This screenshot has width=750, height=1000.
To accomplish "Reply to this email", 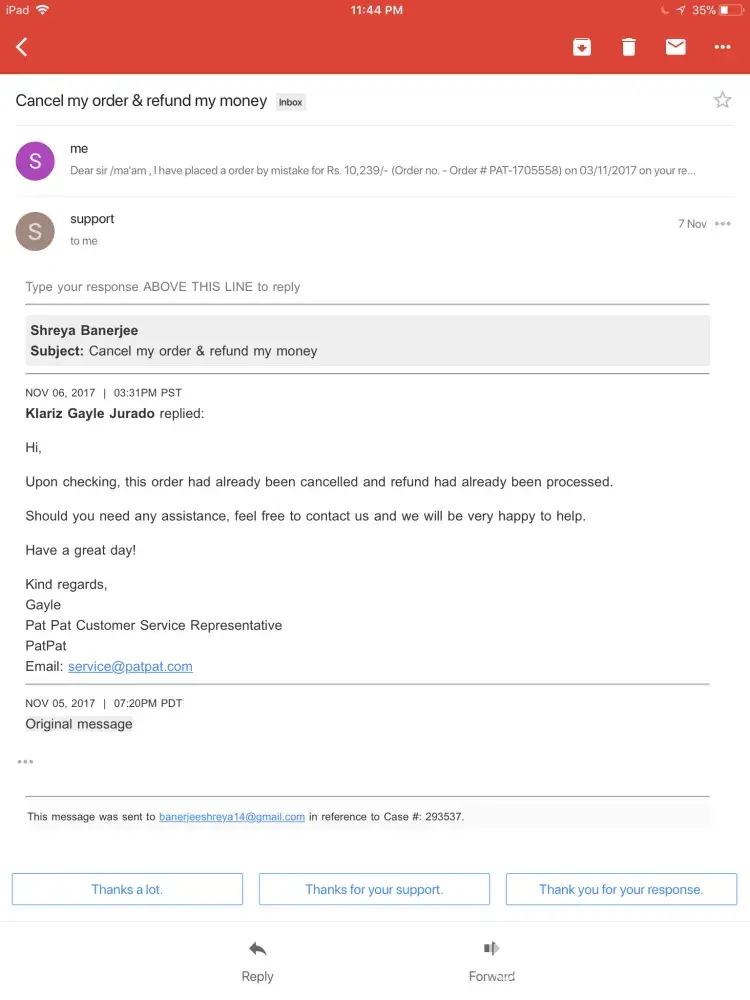I will tap(257, 960).
